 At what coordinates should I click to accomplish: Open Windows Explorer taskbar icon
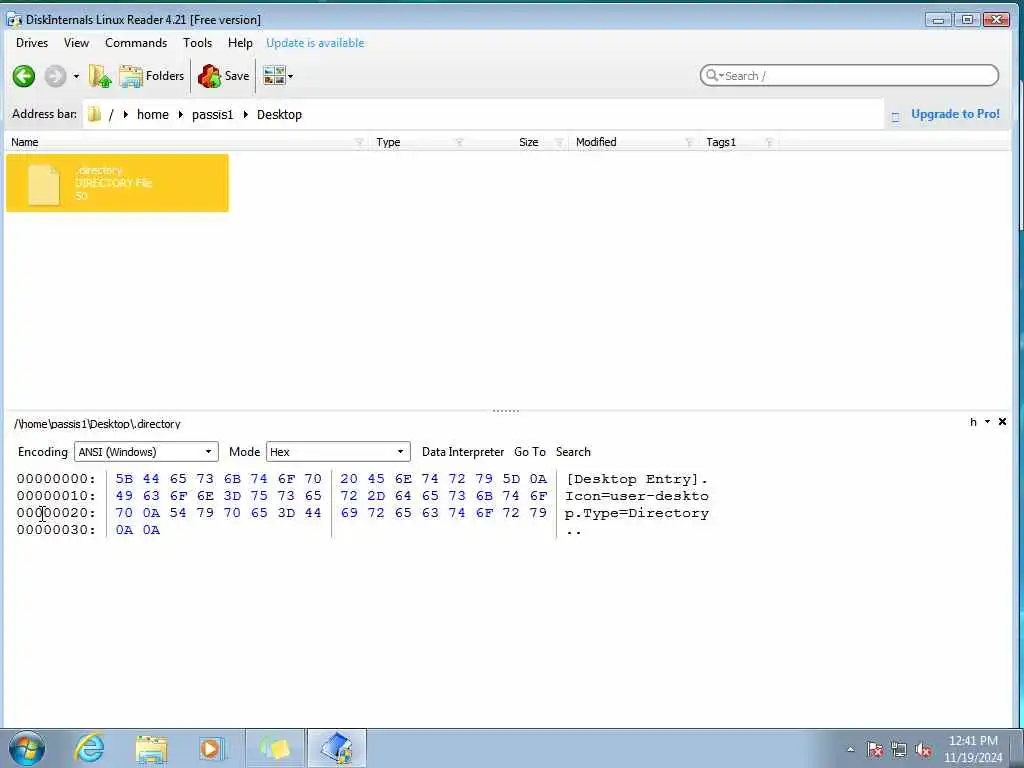coord(152,749)
